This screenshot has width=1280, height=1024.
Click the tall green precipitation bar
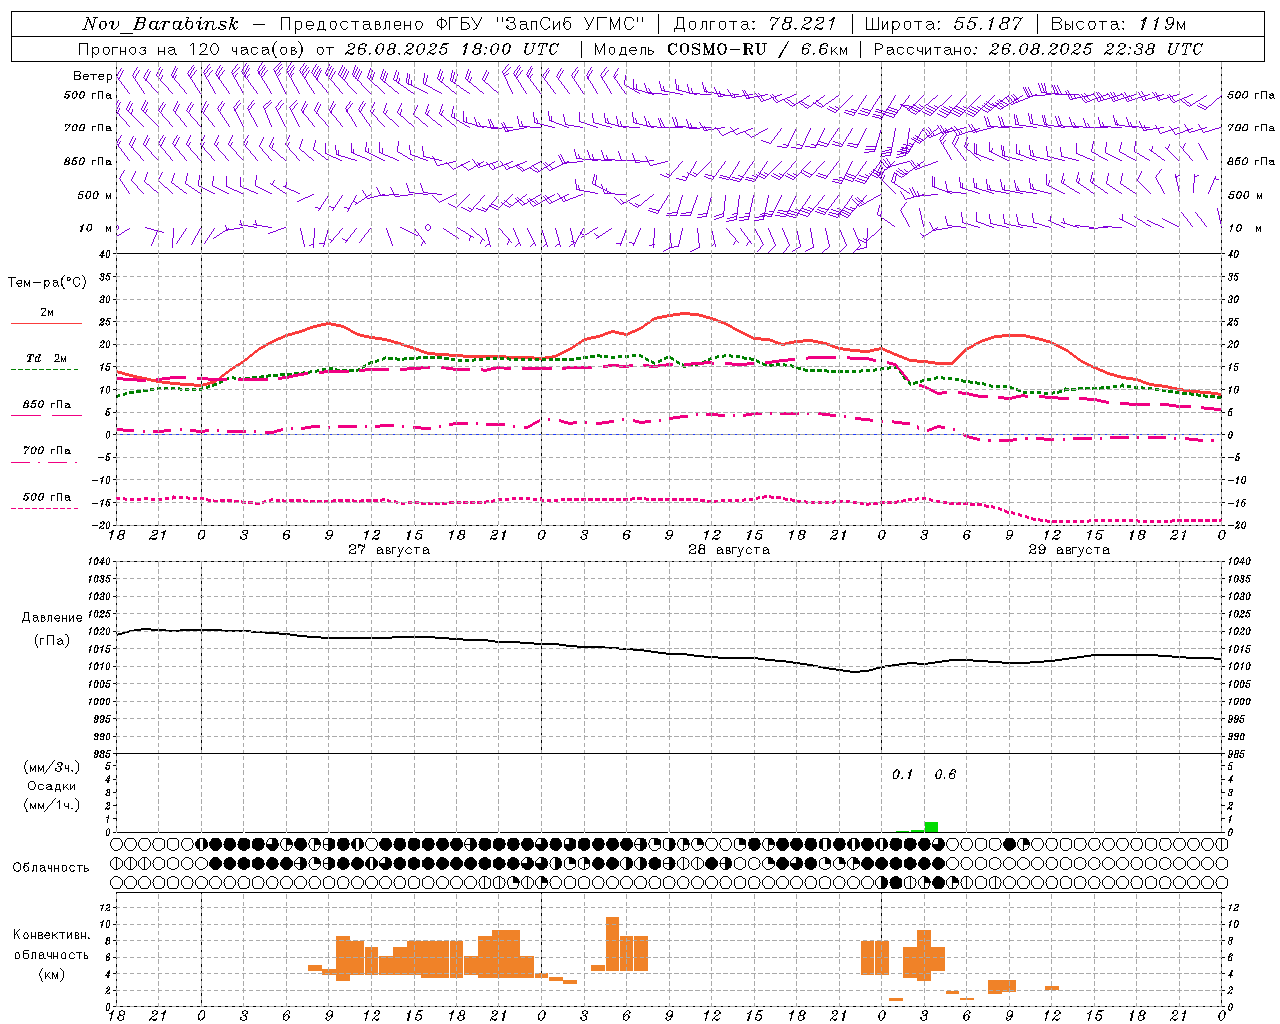click(931, 827)
